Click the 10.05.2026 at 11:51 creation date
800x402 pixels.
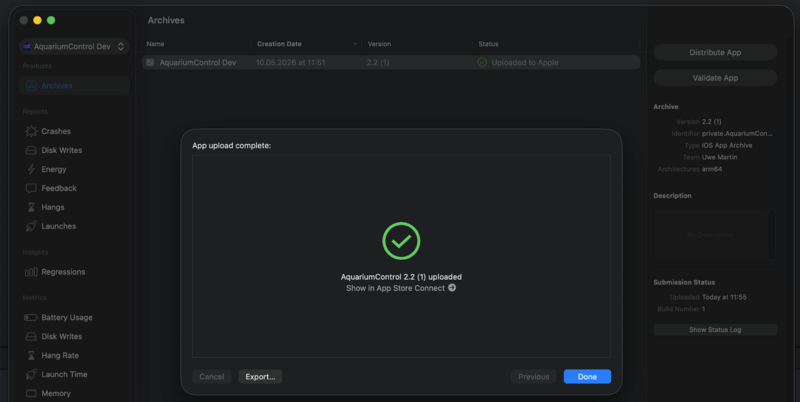290,62
